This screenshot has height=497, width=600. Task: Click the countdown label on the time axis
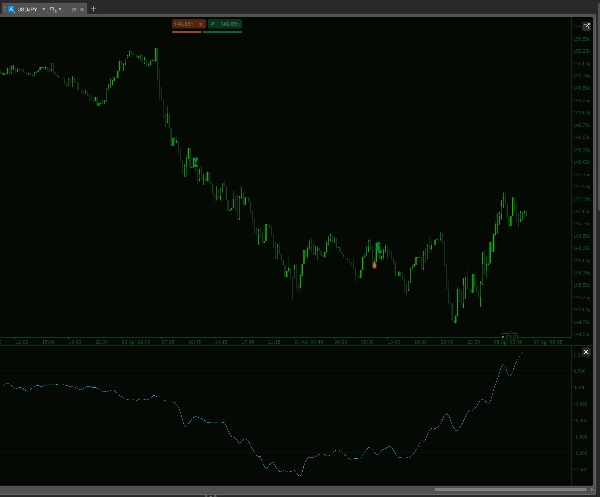tap(510, 337)
